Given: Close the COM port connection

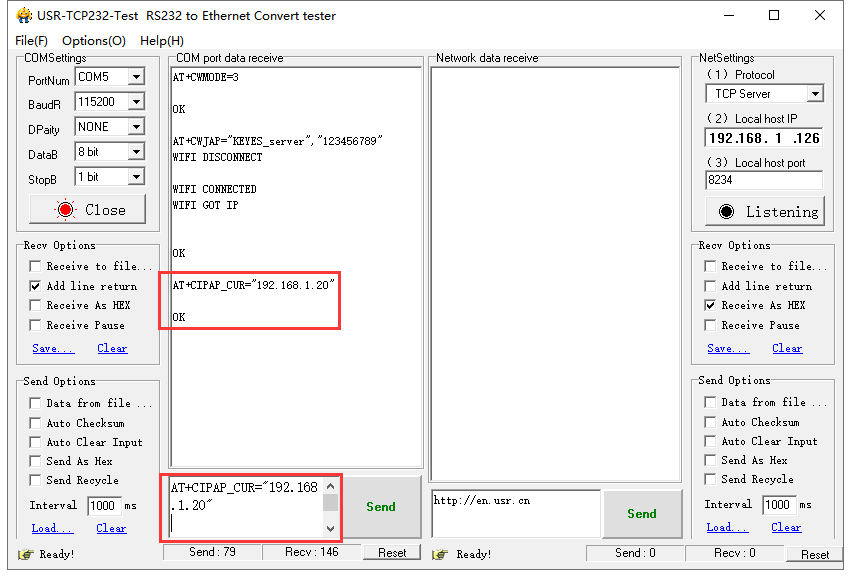Looking at the screenshot, I should [87, 210].
